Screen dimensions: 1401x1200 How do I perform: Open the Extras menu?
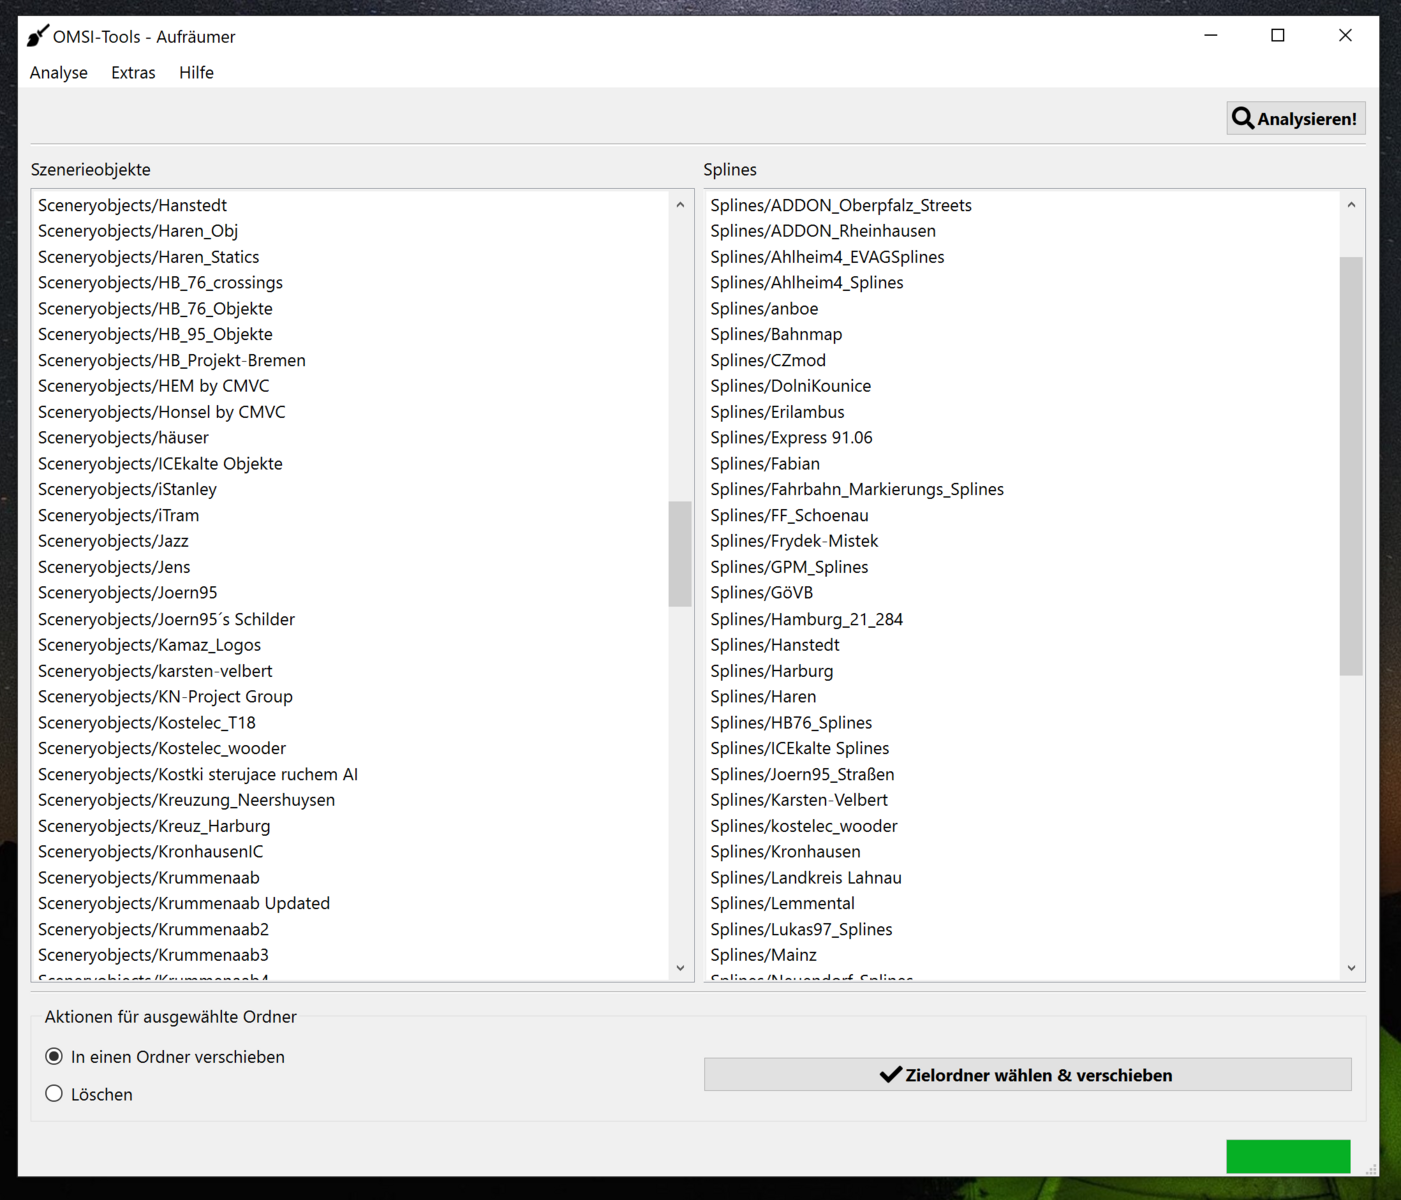(133, 73)
